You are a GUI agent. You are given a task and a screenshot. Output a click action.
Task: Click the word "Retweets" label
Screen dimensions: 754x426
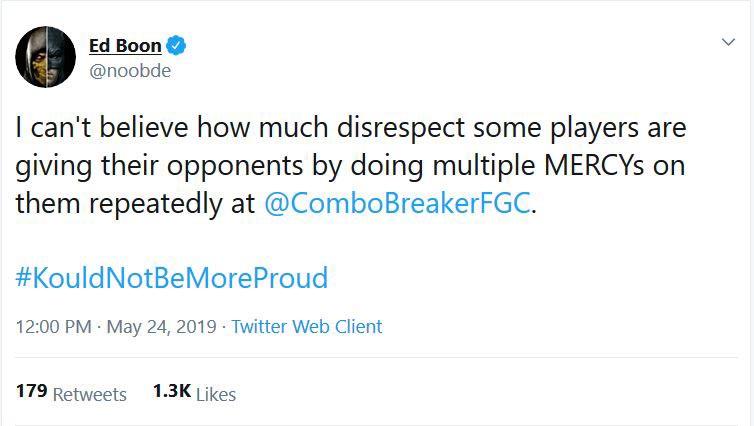point(90,394)
